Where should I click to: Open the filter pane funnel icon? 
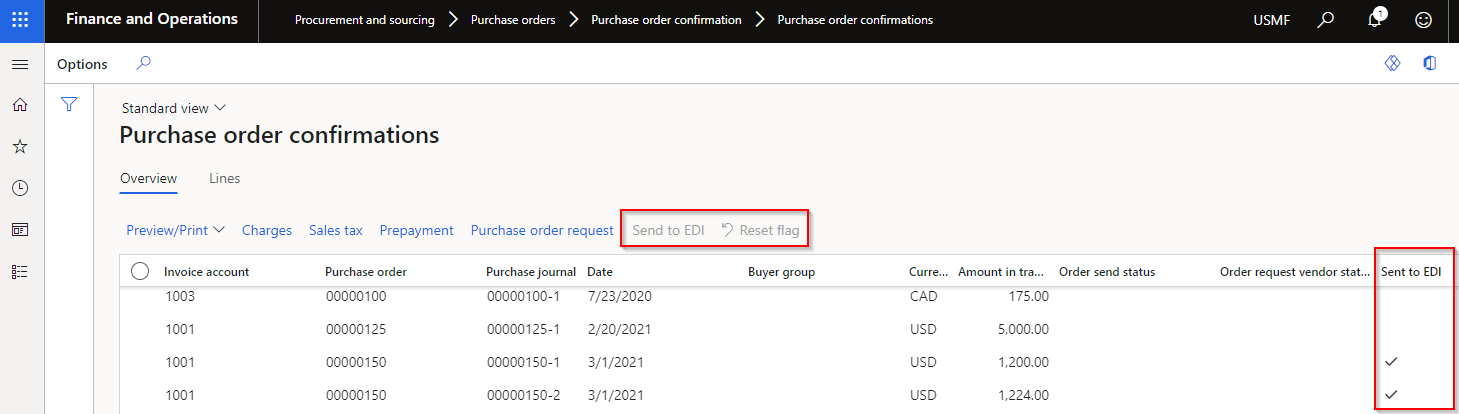[x=69, y=104]
